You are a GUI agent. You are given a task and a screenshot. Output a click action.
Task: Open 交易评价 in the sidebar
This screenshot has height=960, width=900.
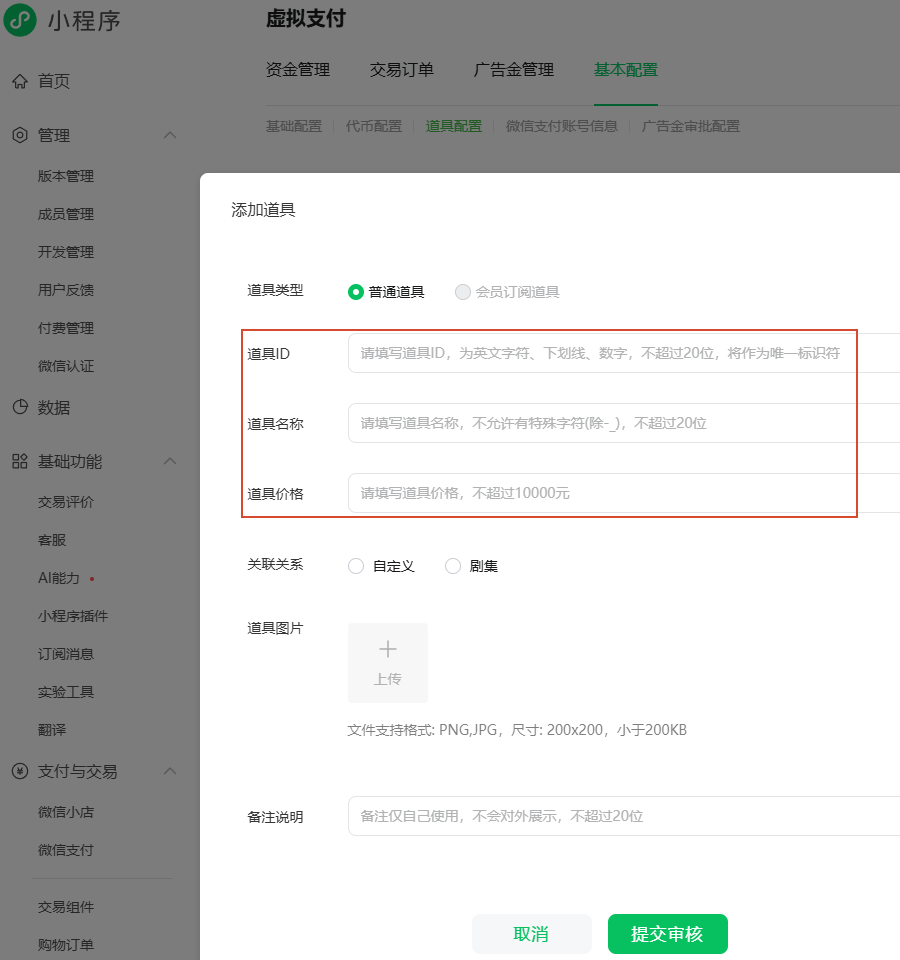pyautogui.click(x=66, y=502)
